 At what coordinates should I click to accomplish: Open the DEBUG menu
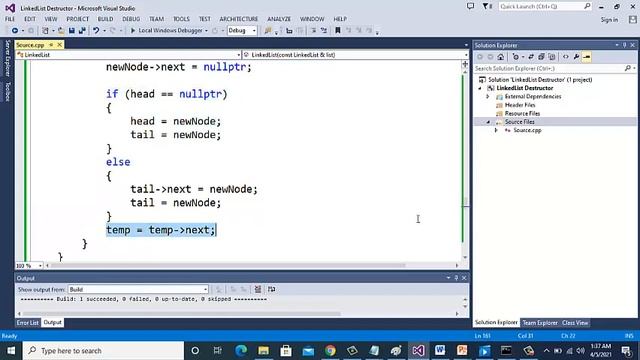(131, 19)
